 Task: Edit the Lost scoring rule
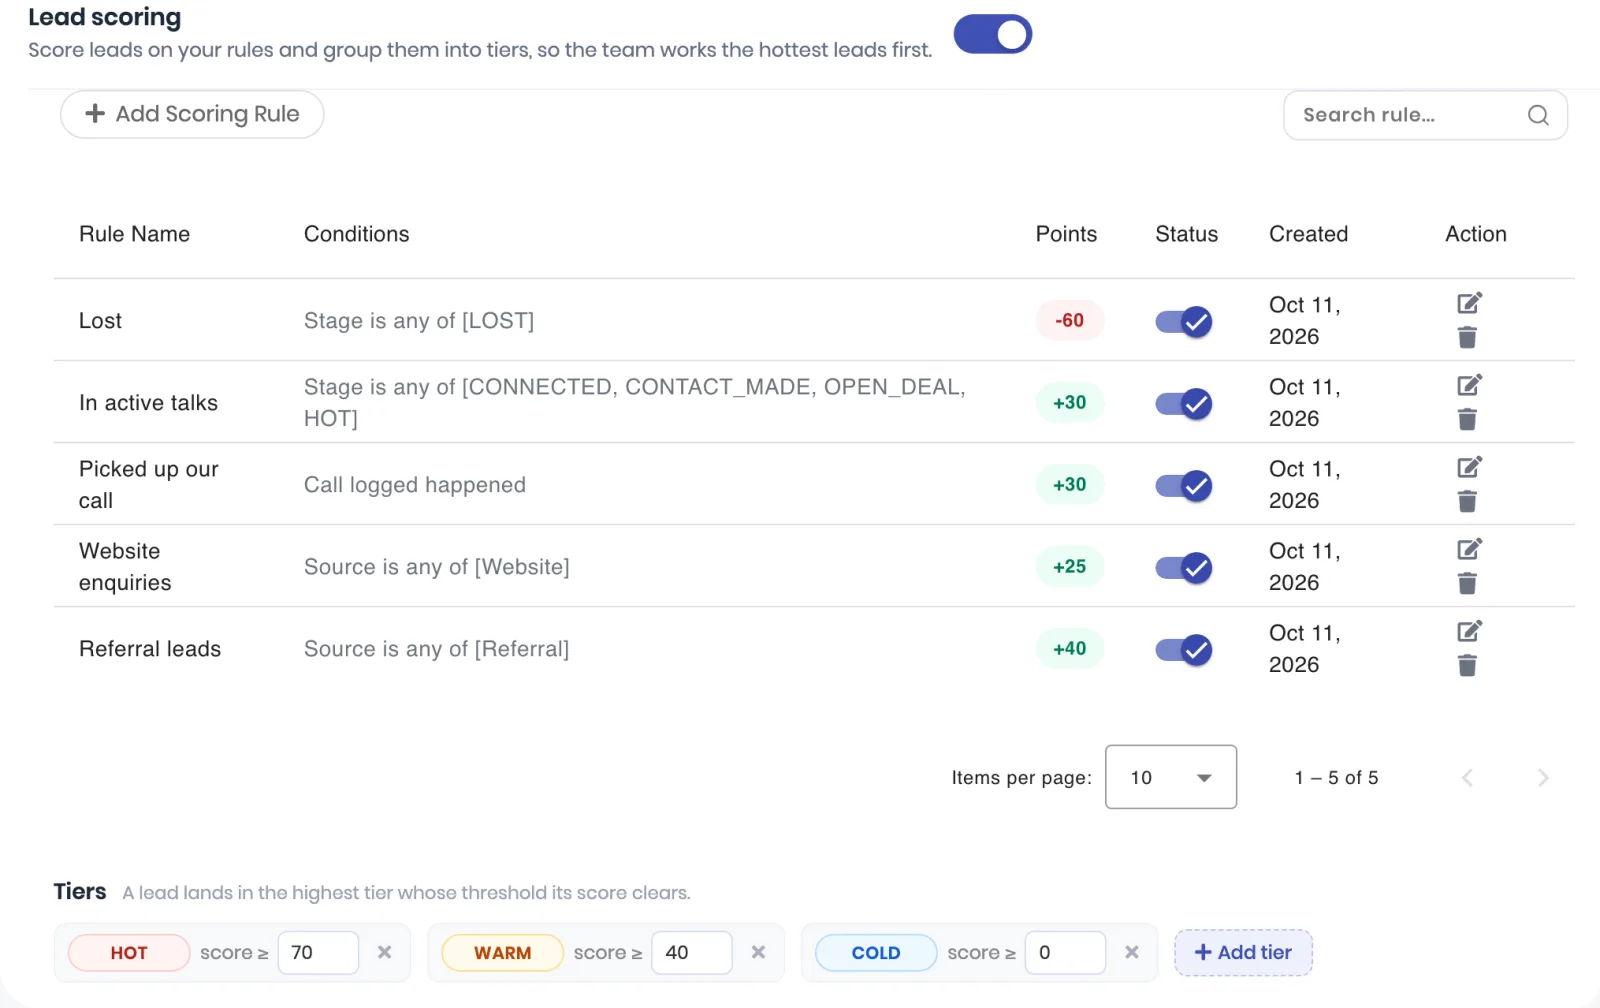pos(1469,303)
